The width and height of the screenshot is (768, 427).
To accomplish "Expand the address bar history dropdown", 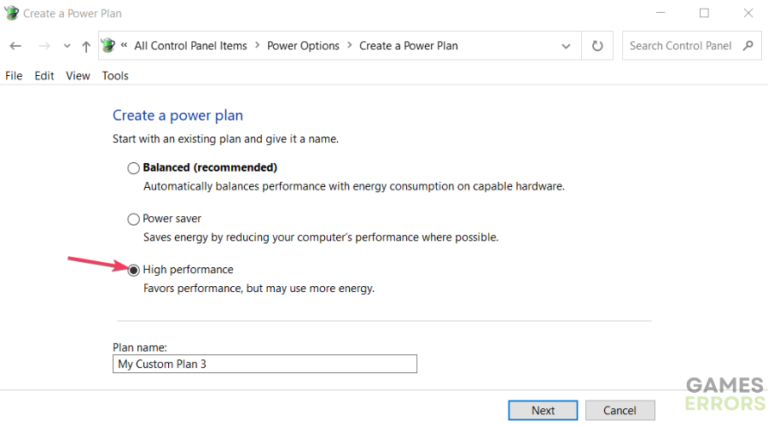I will click(x=567, y=46).
